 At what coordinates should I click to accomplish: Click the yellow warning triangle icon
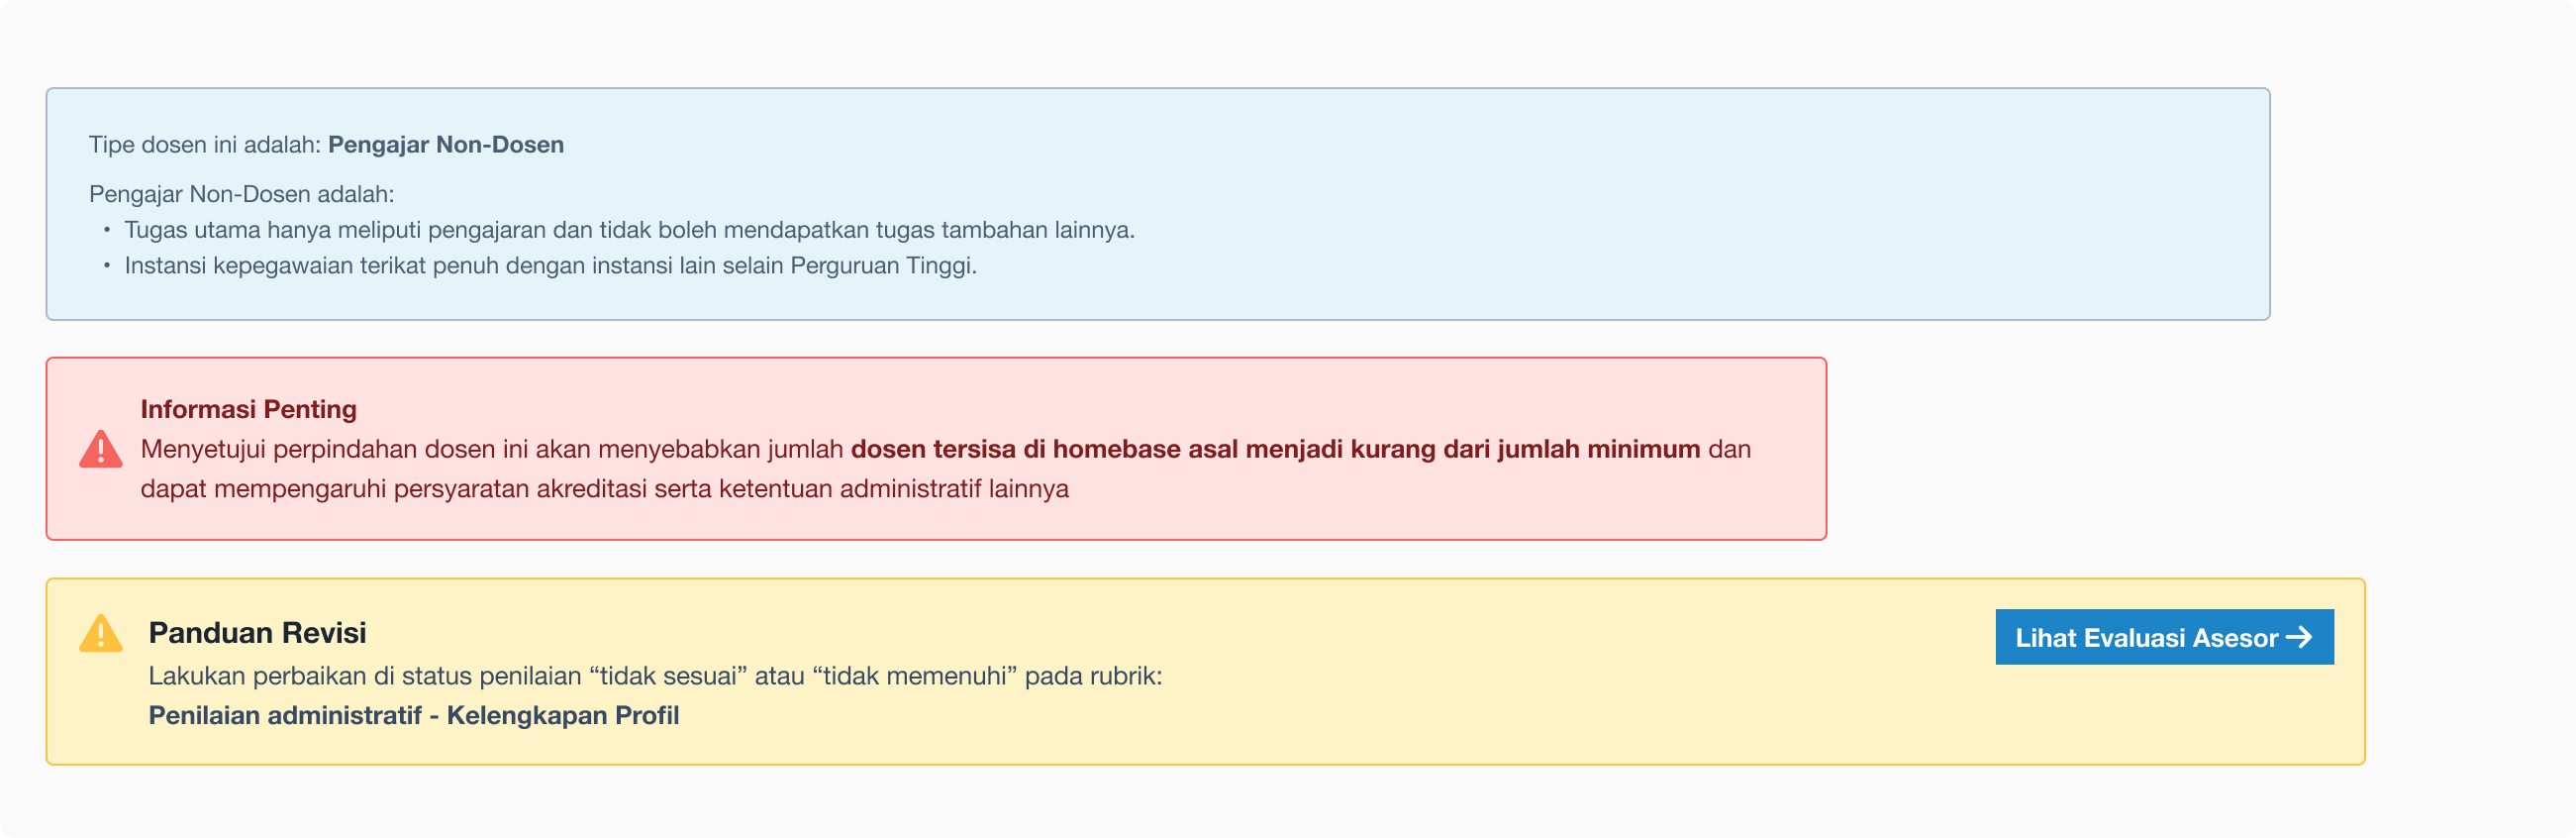pyautogui.click(x=101, y=633)
